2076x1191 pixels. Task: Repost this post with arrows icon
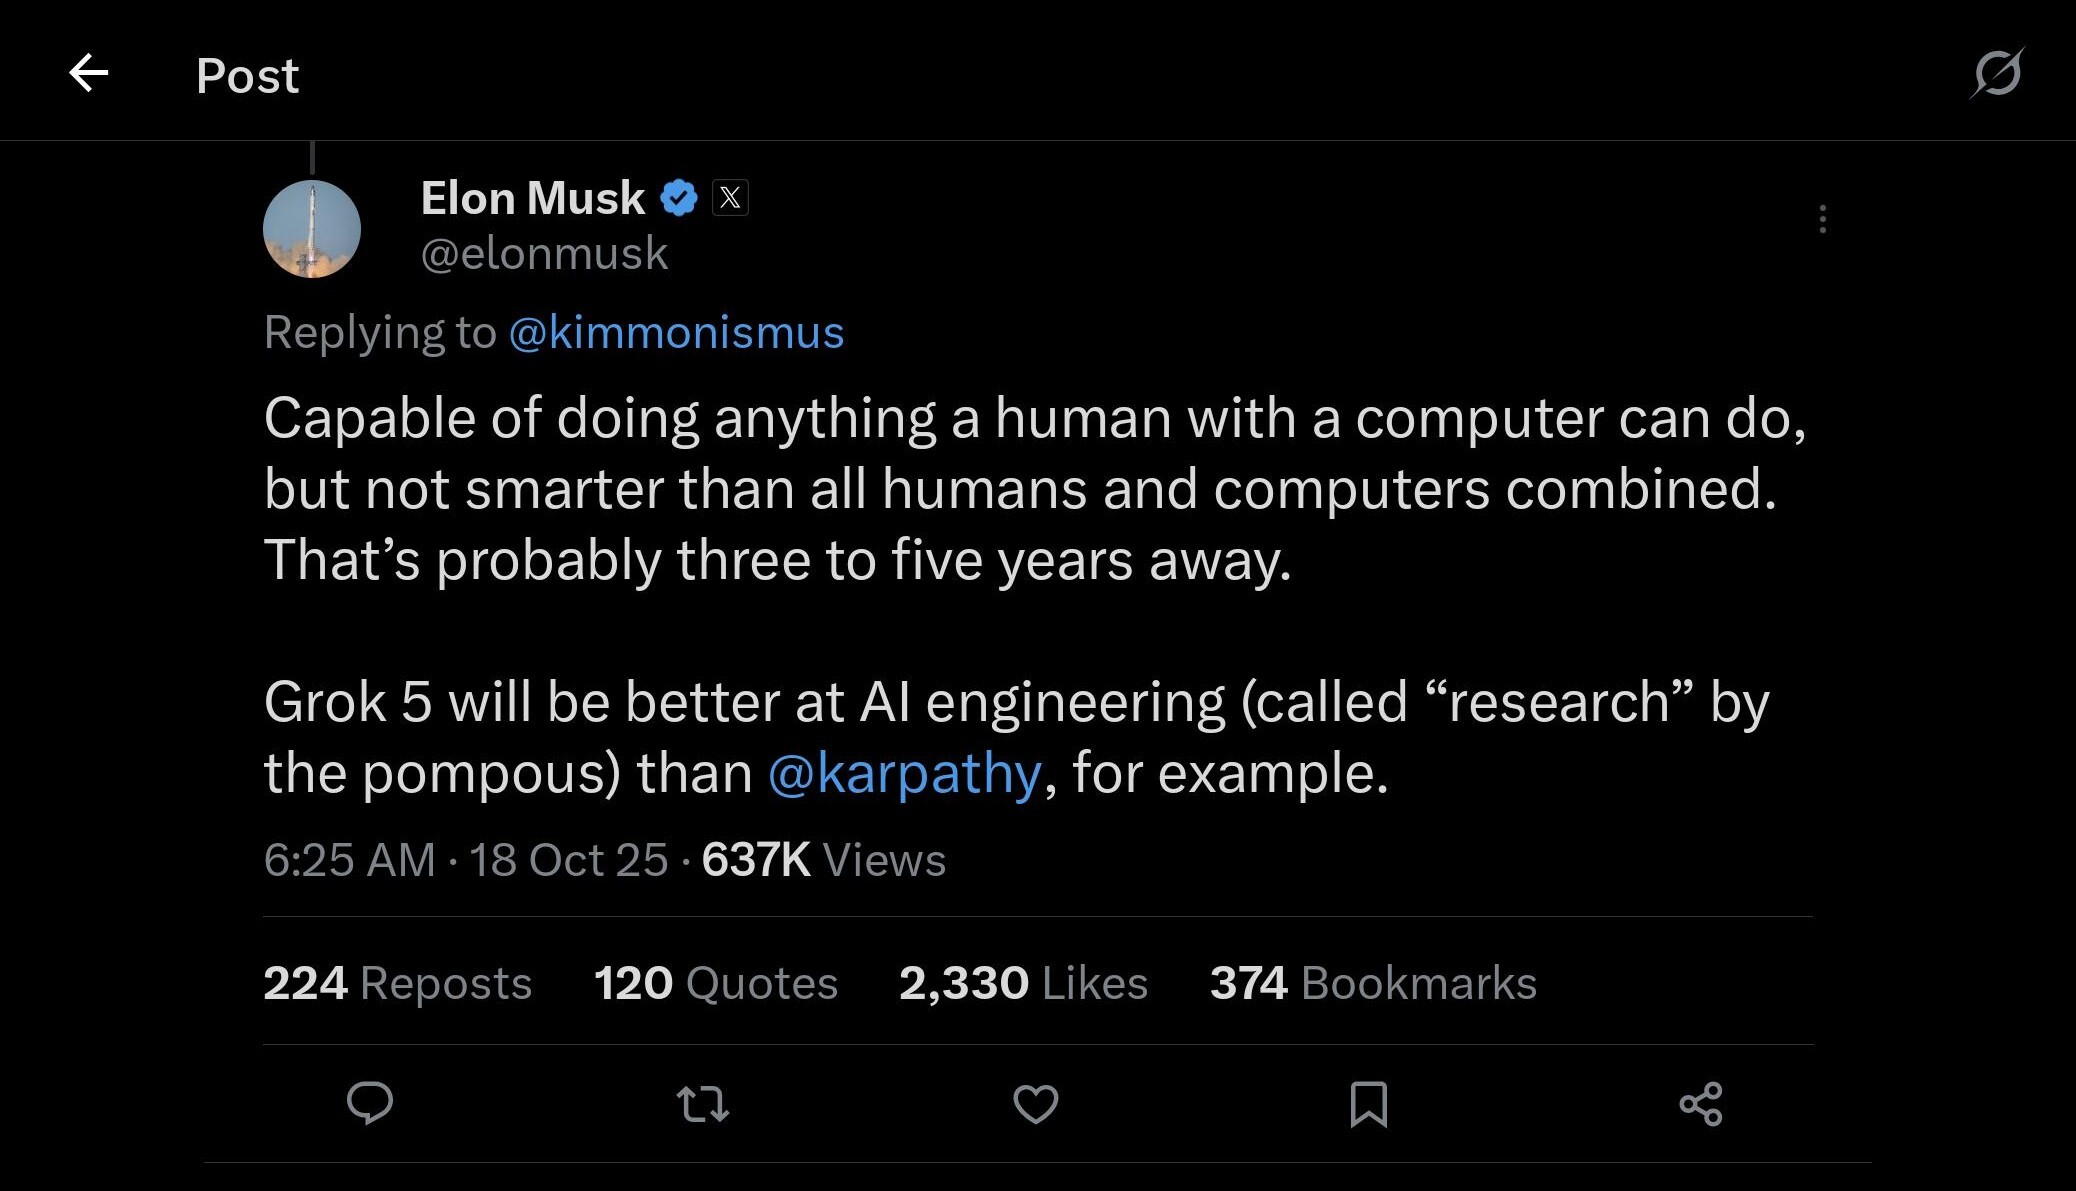[703, 1104]
